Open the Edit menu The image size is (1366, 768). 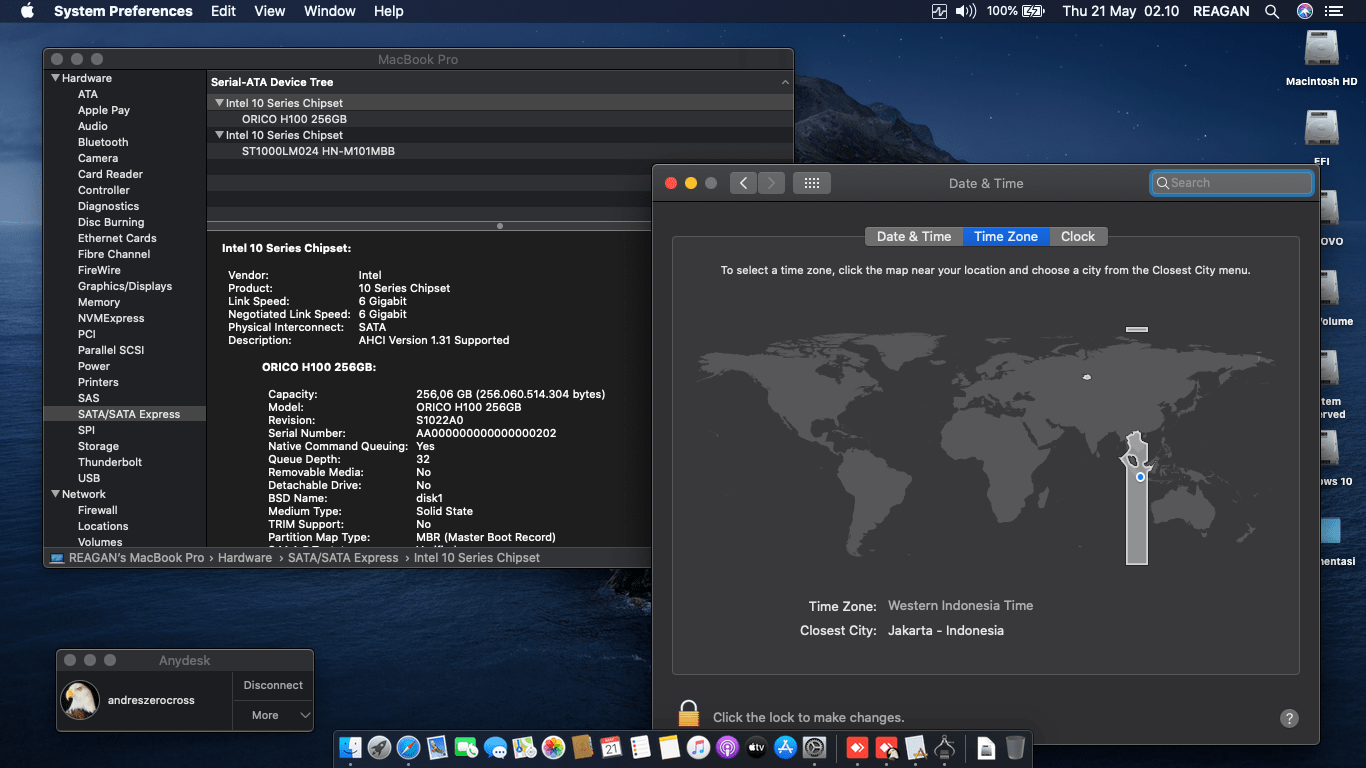[223, 11]
